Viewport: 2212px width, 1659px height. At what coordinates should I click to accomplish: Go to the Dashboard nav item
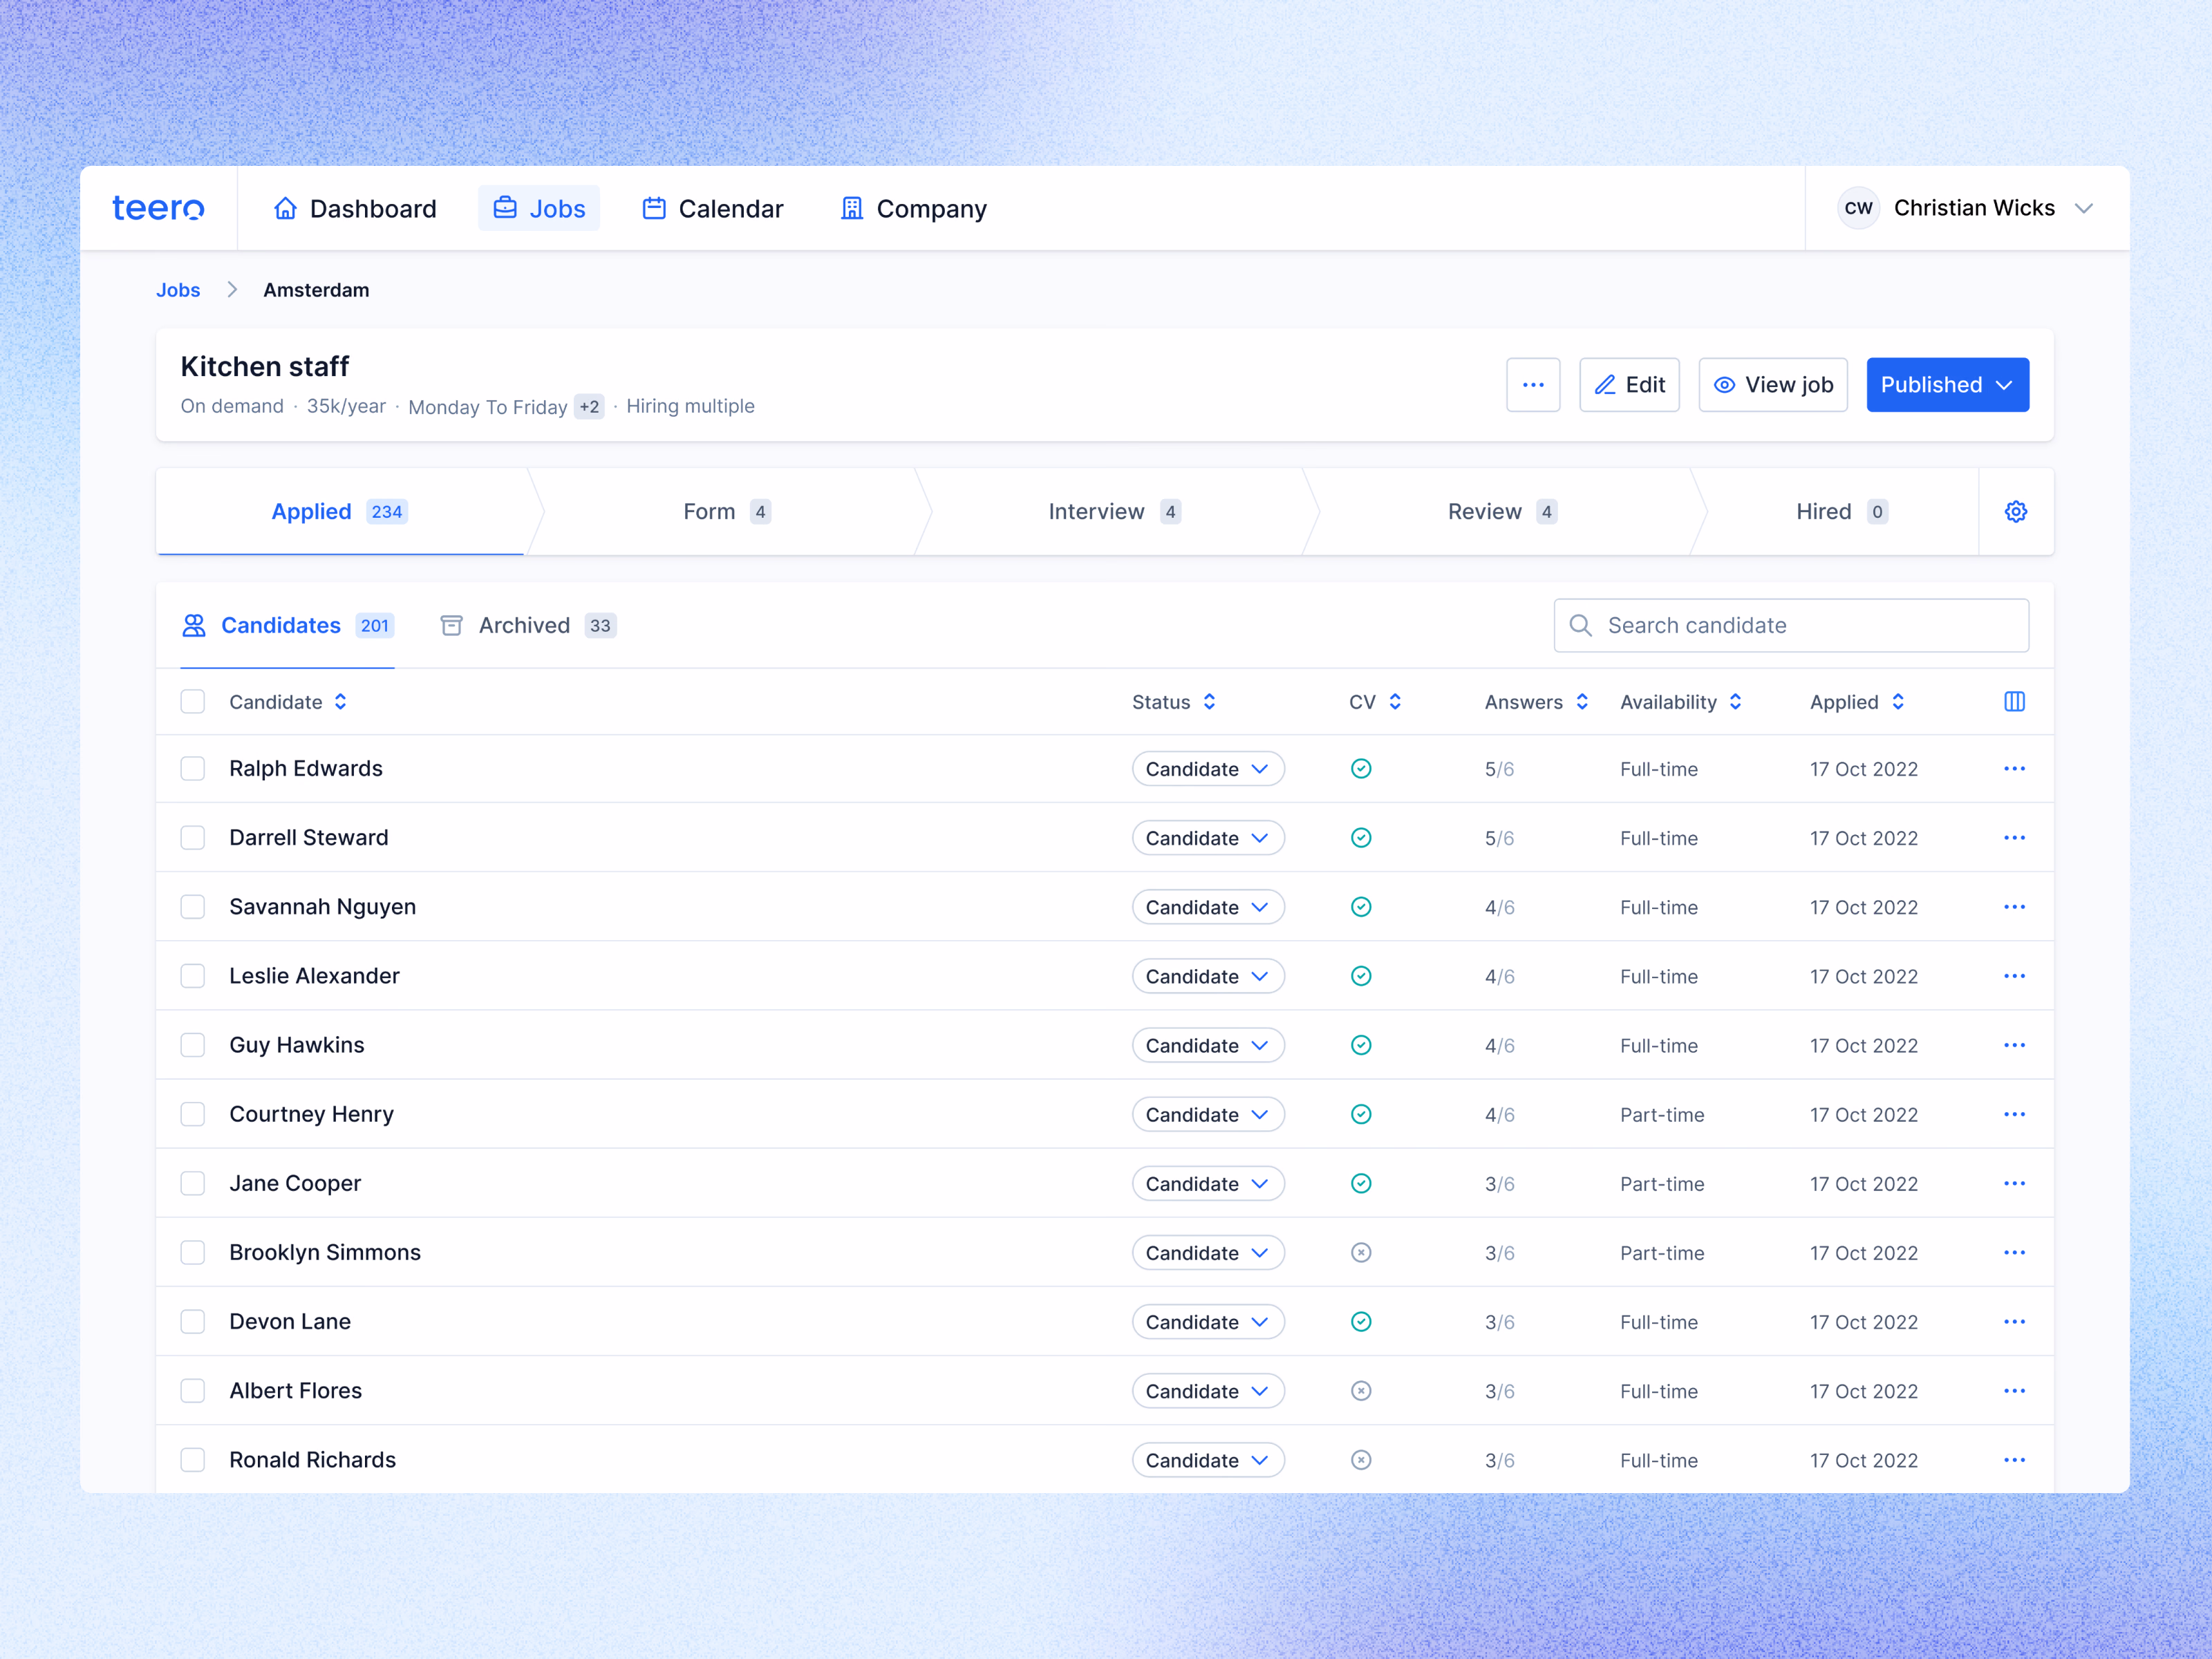point(354,208)
